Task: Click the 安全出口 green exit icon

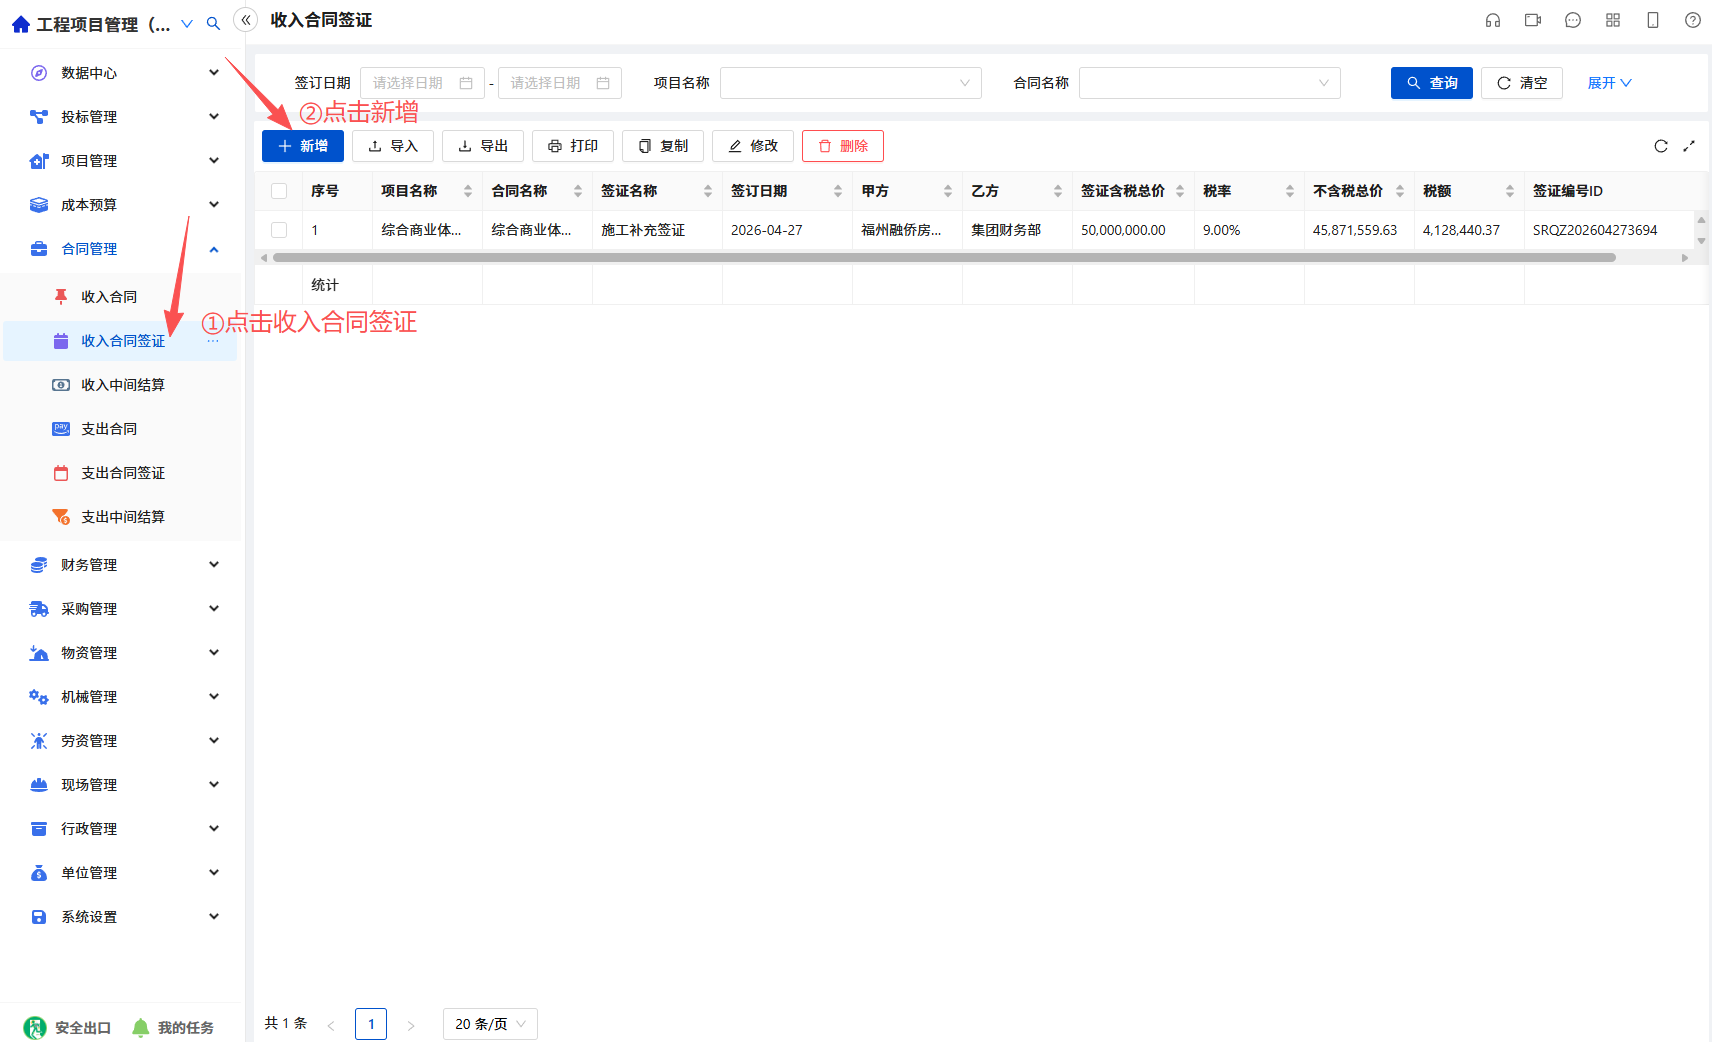Action: pyautogui.click(x=35, y=1028)
